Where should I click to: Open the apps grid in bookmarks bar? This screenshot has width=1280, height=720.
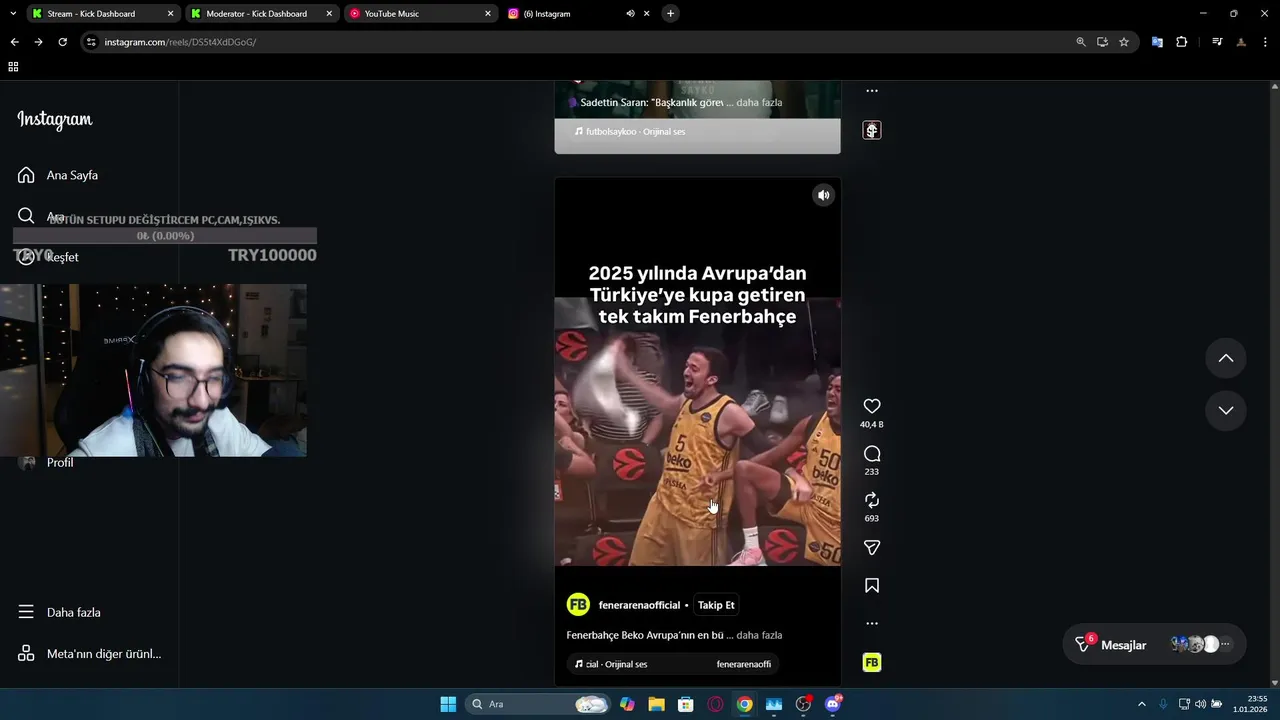(13, 67)
